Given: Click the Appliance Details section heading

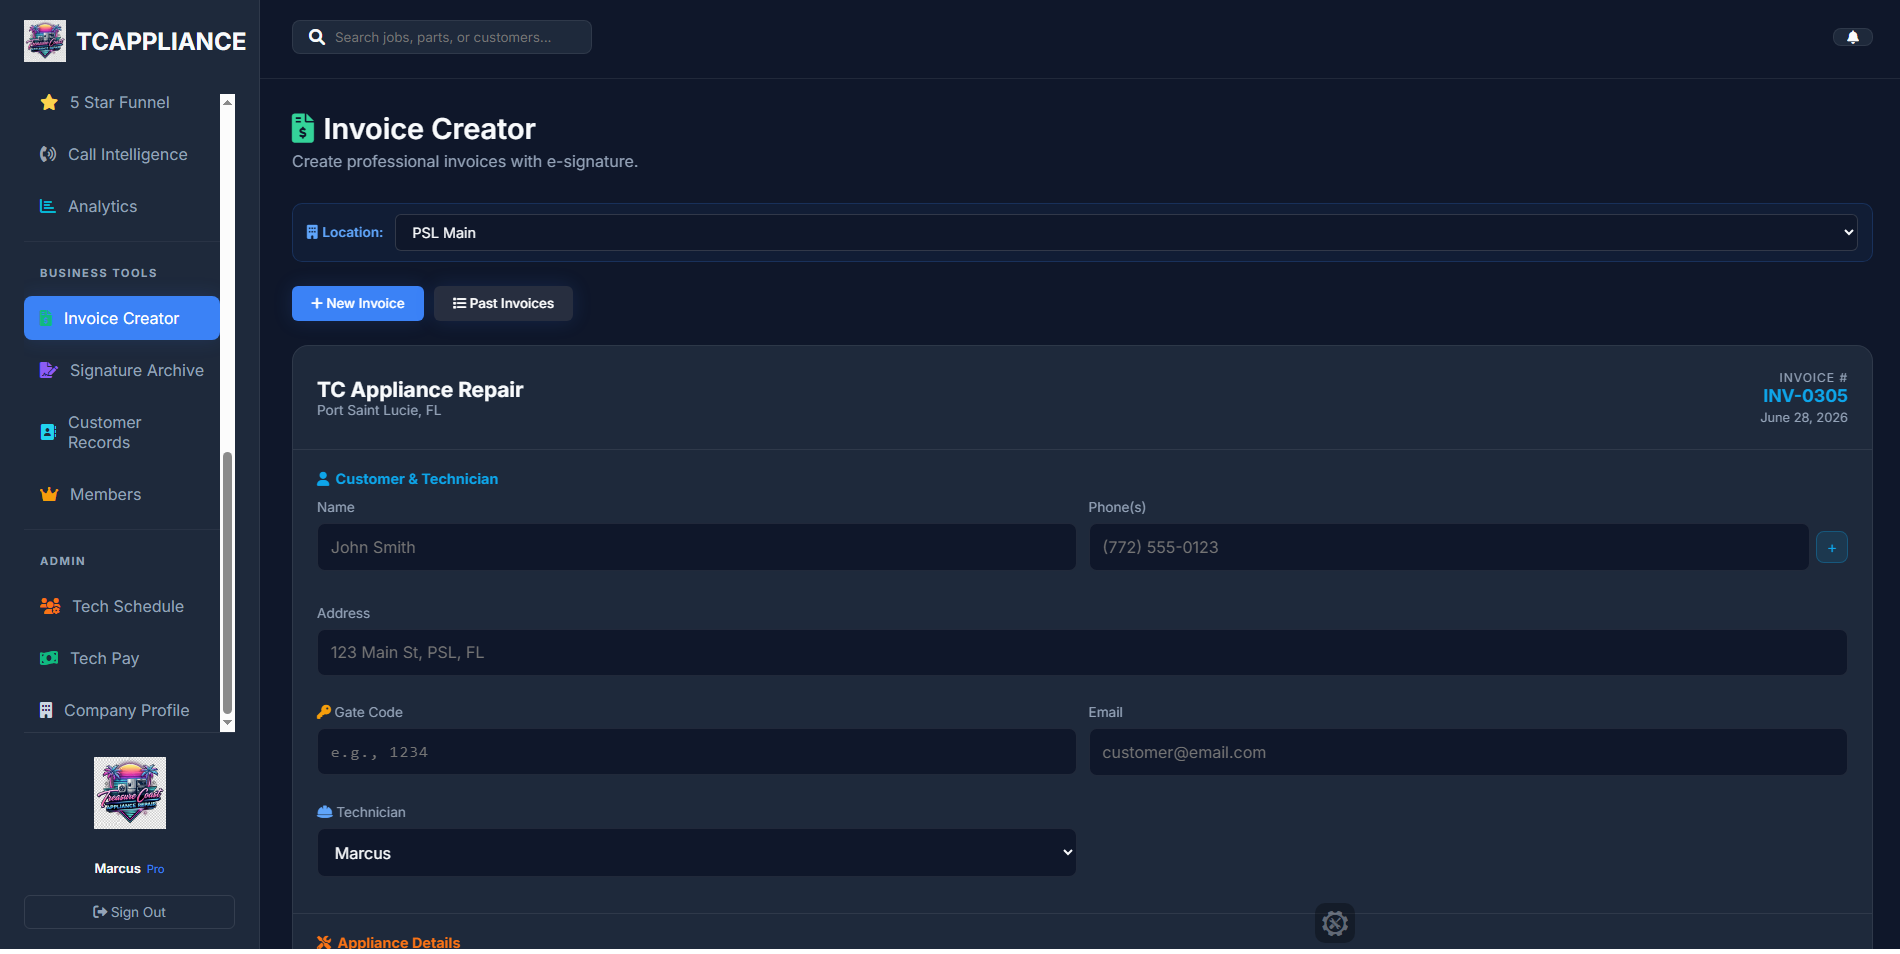Looking at the screenshot, I should [x=398, y=942].
